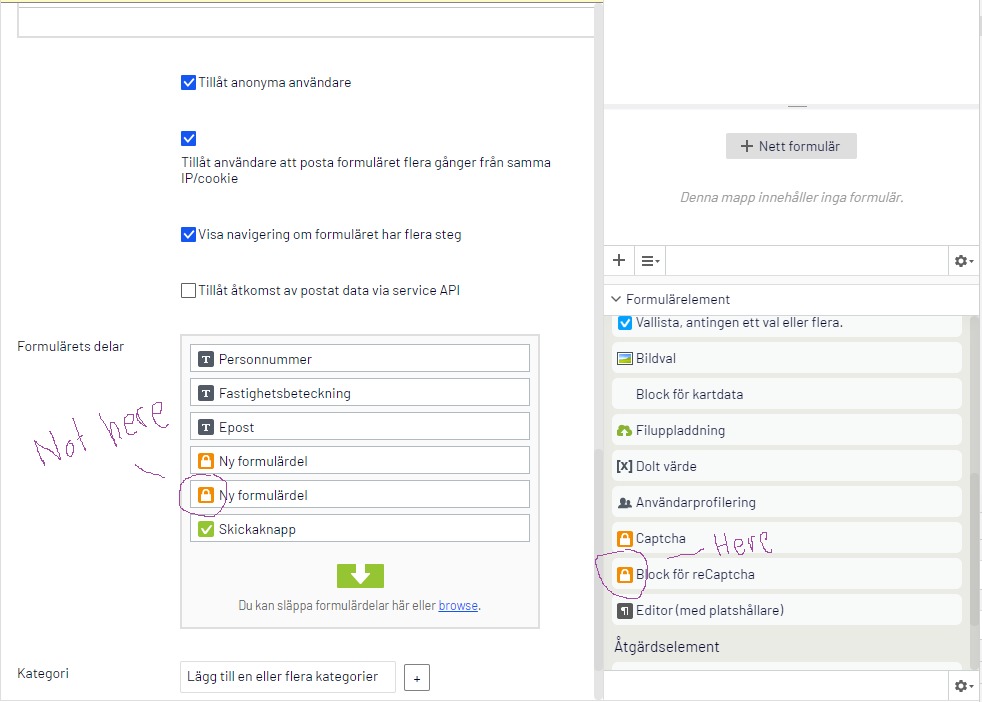Click the Captcha lock icon
The width and height of the screenshot is (982, 702).
[625, 538]
